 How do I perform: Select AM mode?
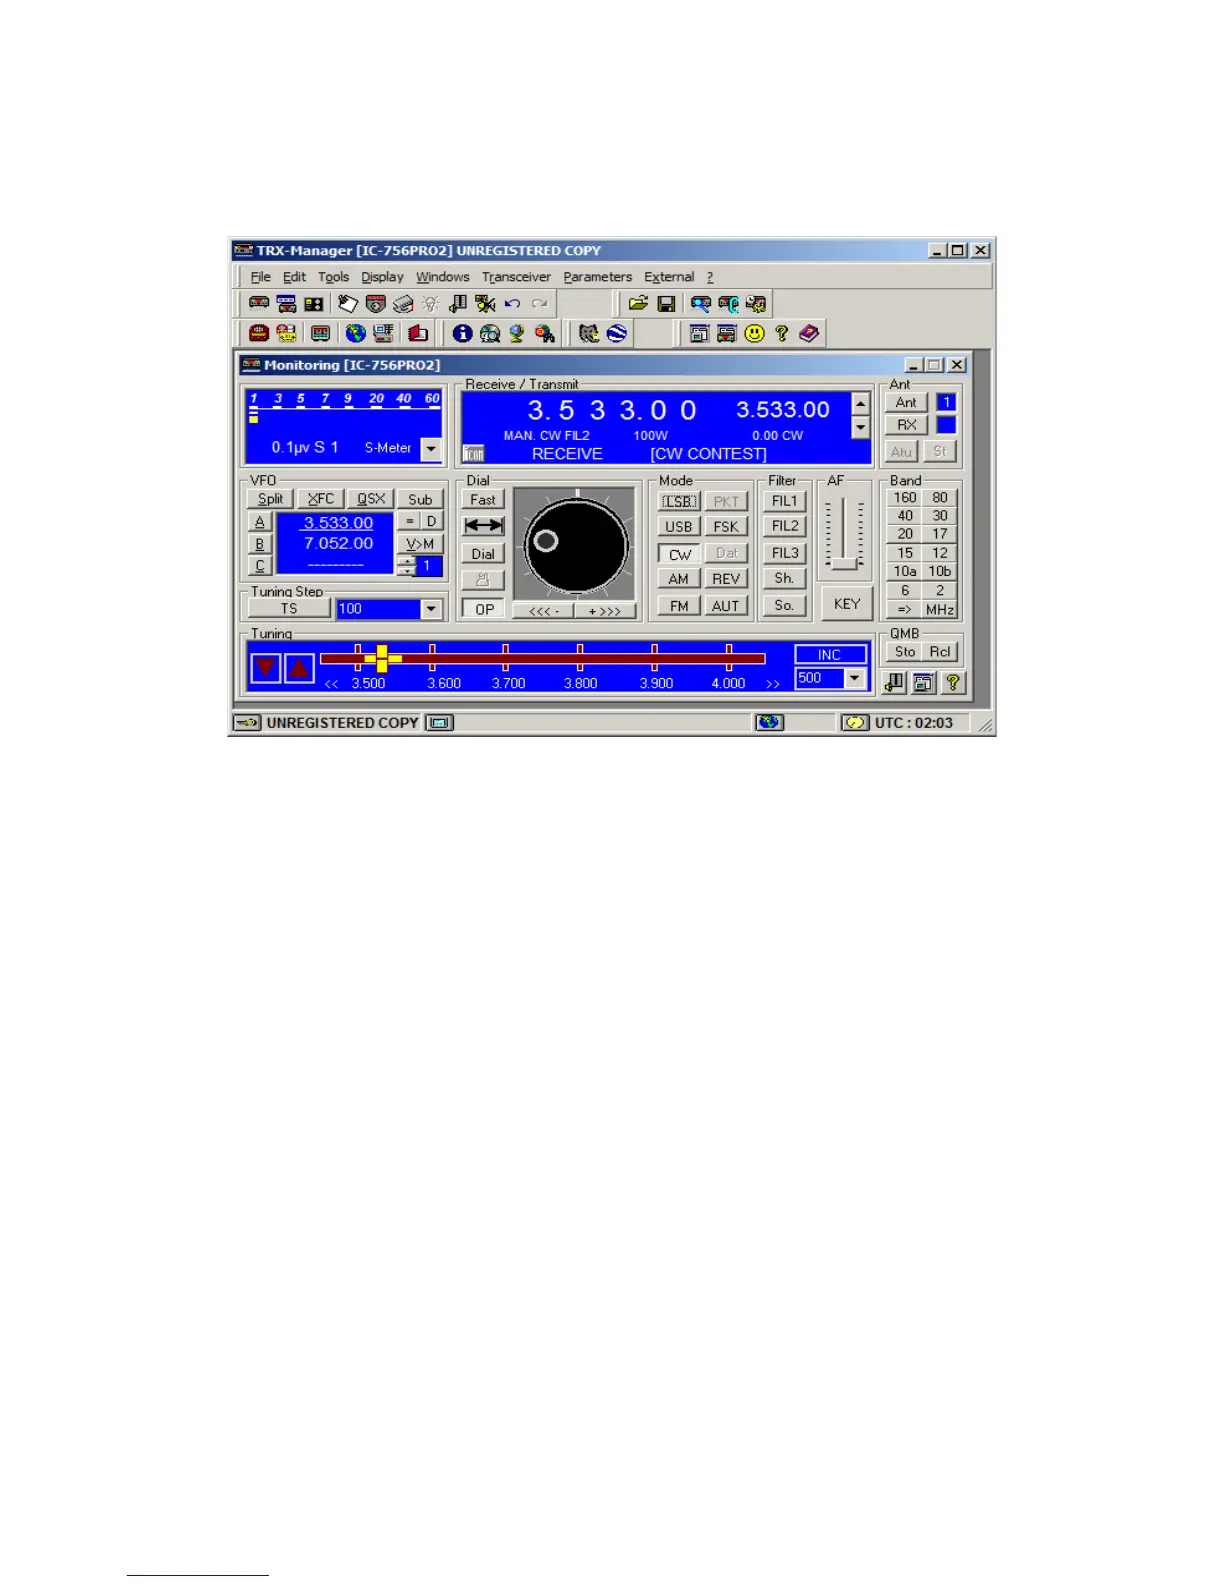coord(679,579)
